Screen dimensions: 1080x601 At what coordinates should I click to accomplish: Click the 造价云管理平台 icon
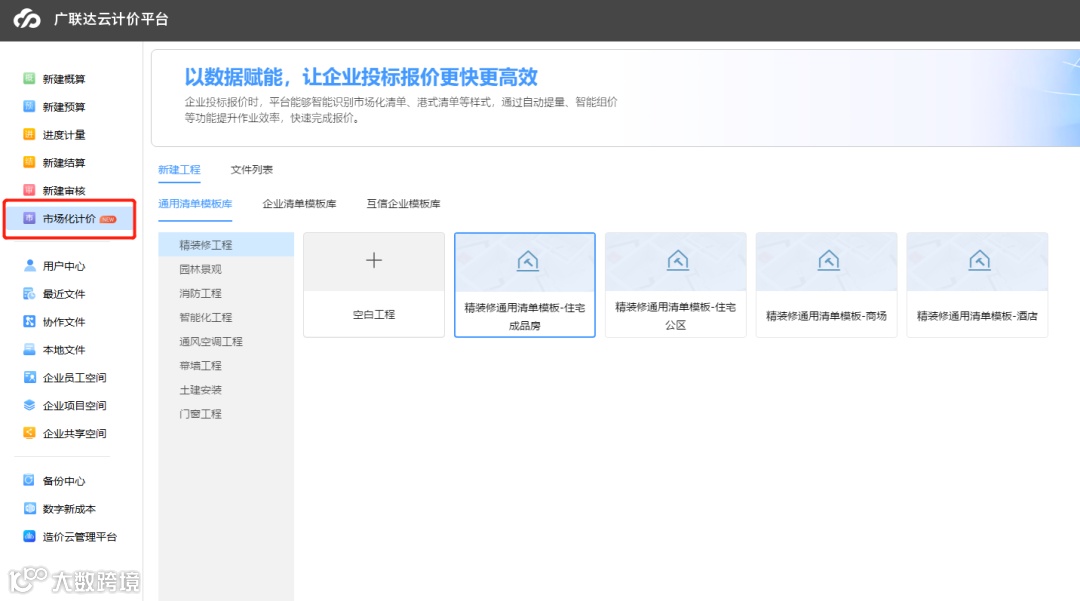29,536
